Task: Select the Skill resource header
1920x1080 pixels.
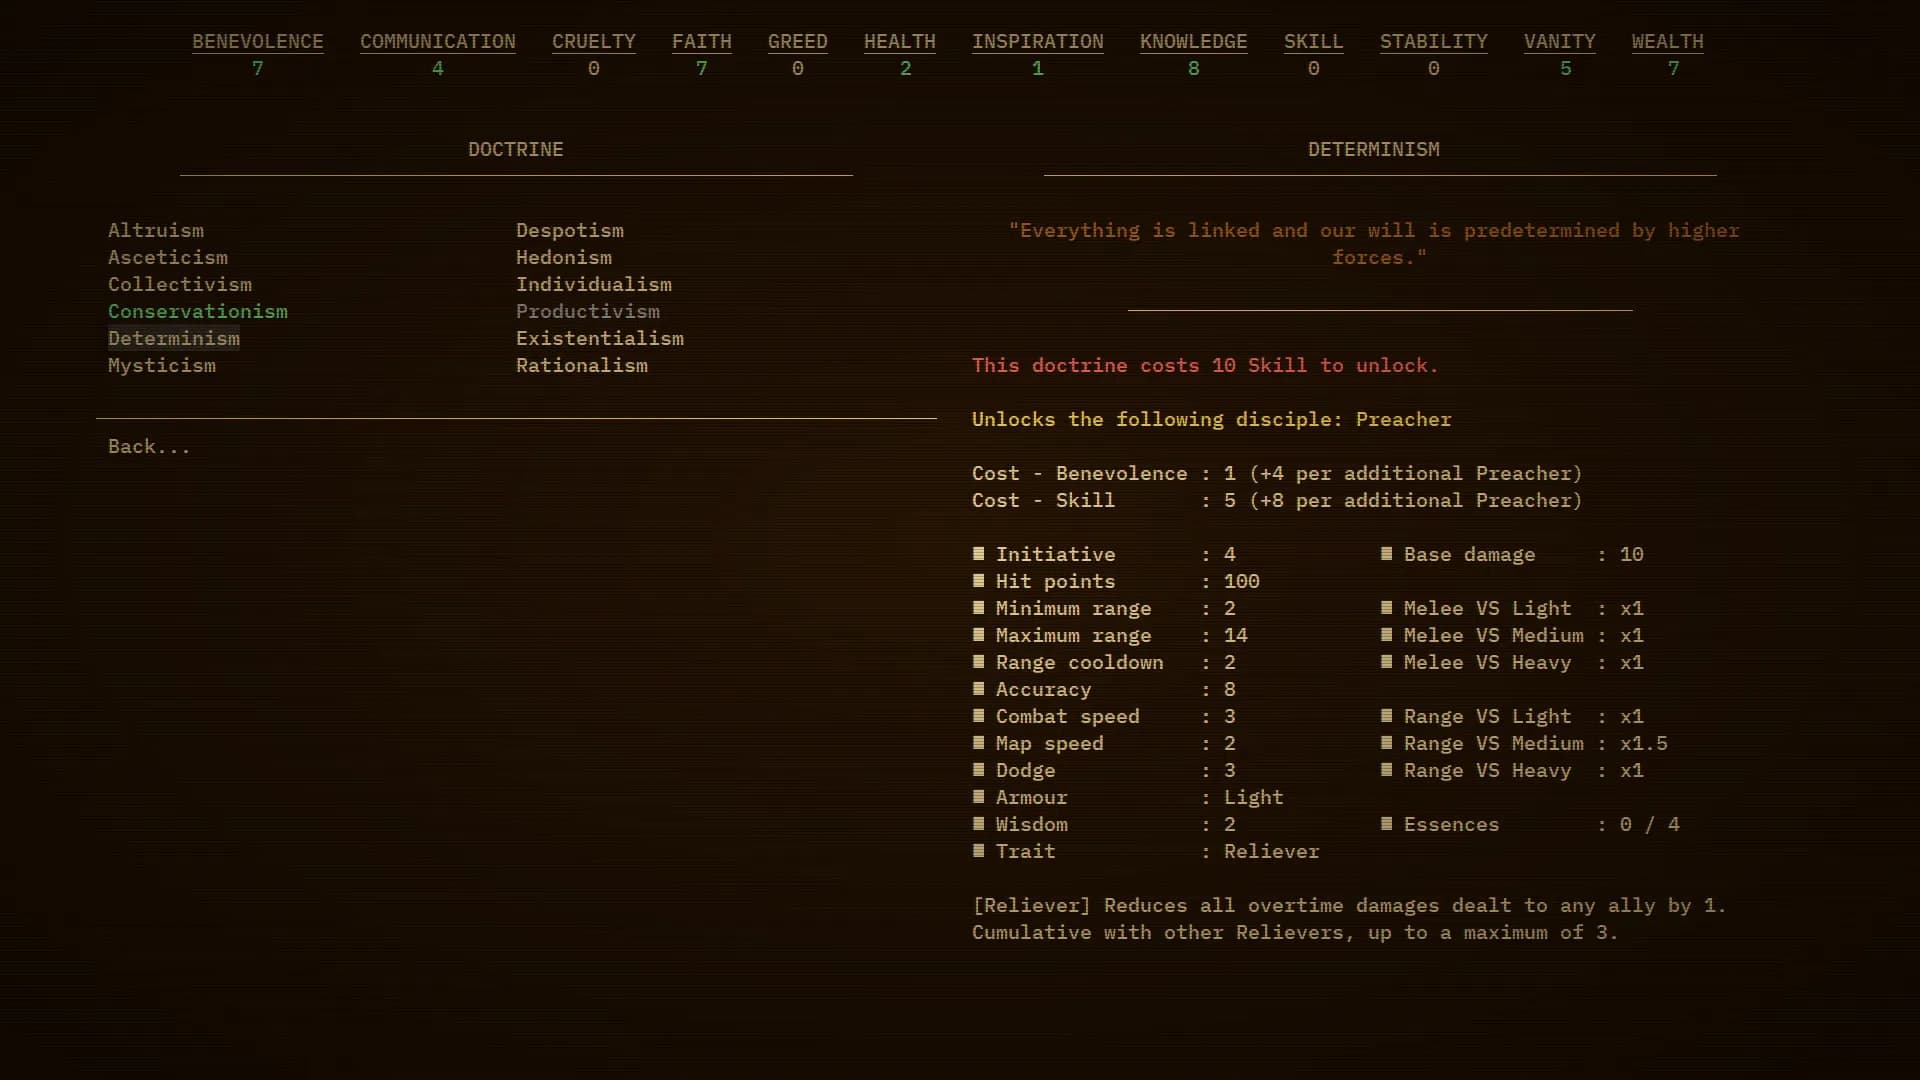Action: tap(1313, 41)
